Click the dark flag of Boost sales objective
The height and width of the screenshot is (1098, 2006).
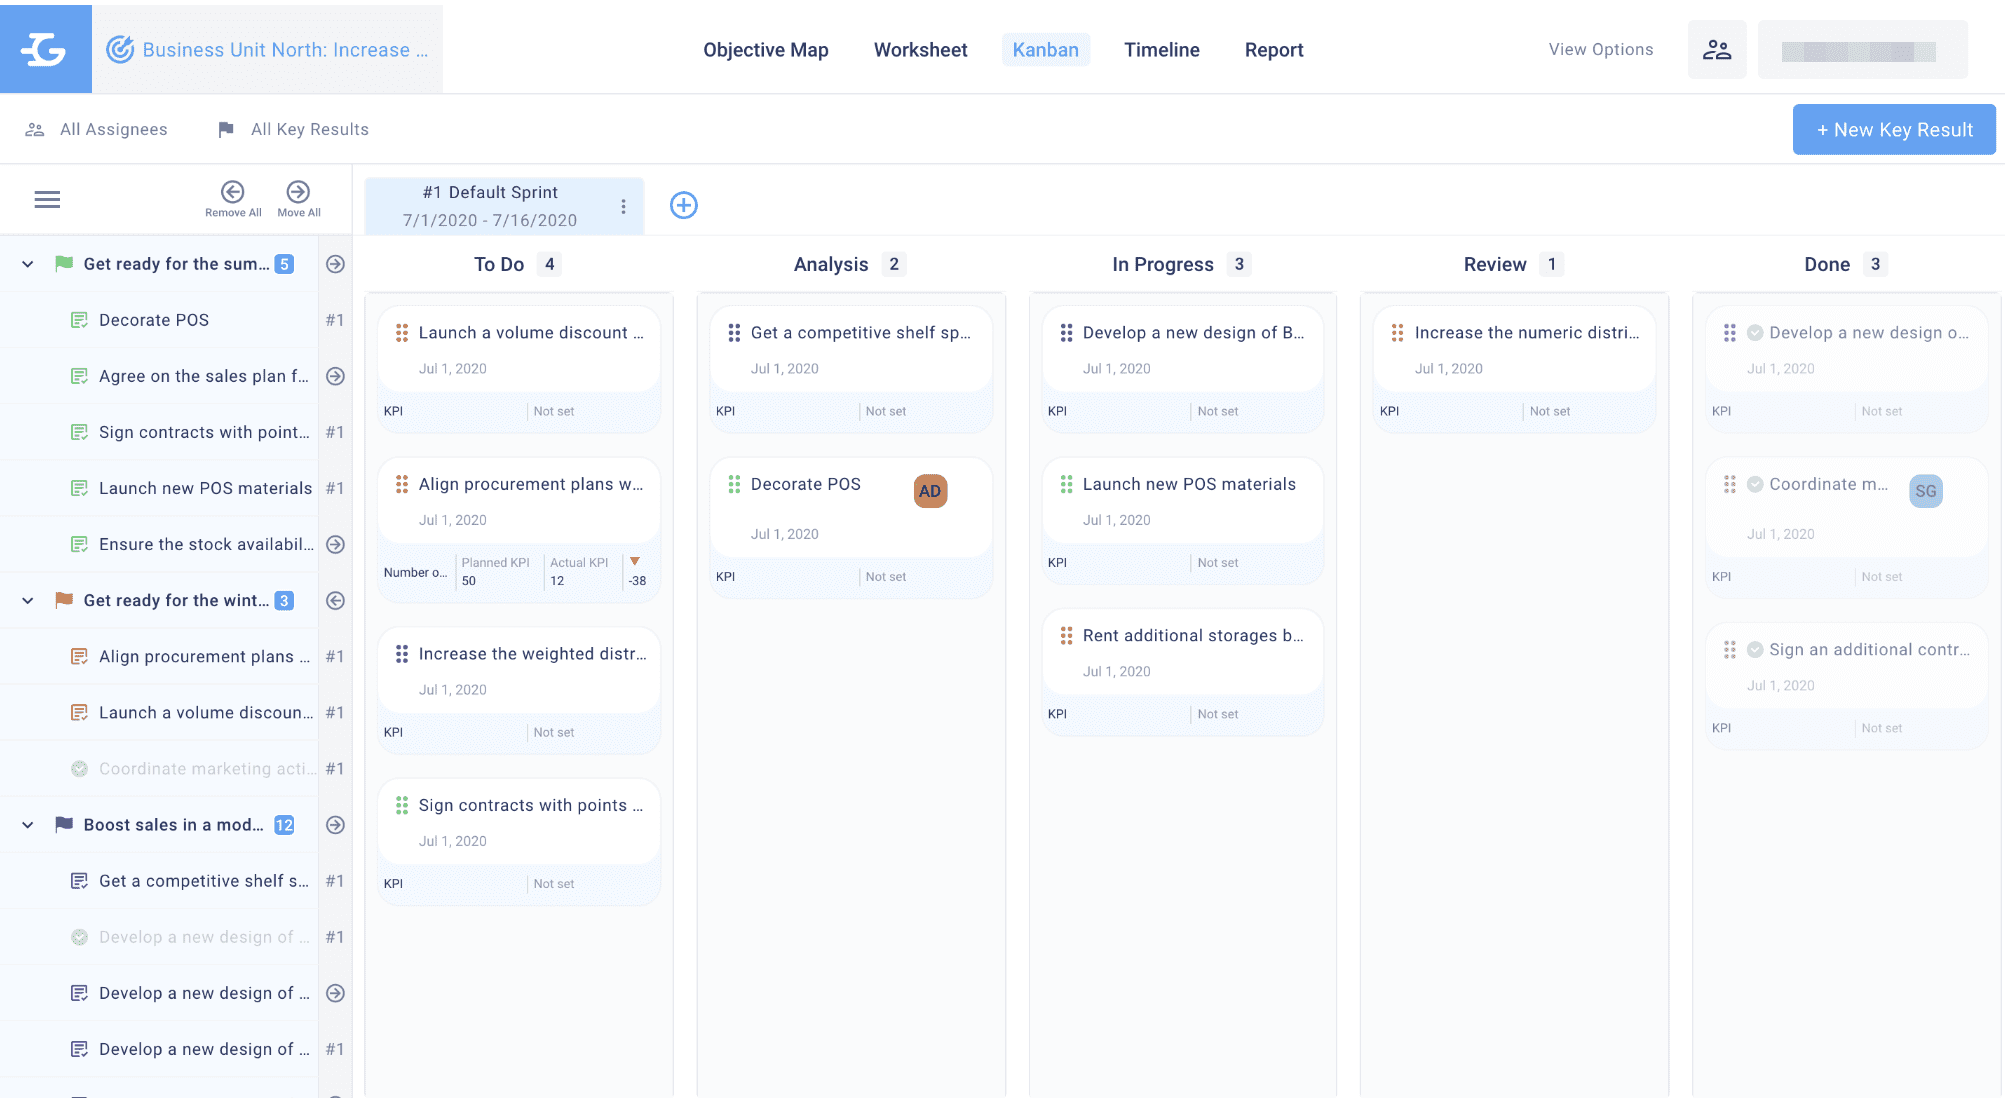coord(64,825)
